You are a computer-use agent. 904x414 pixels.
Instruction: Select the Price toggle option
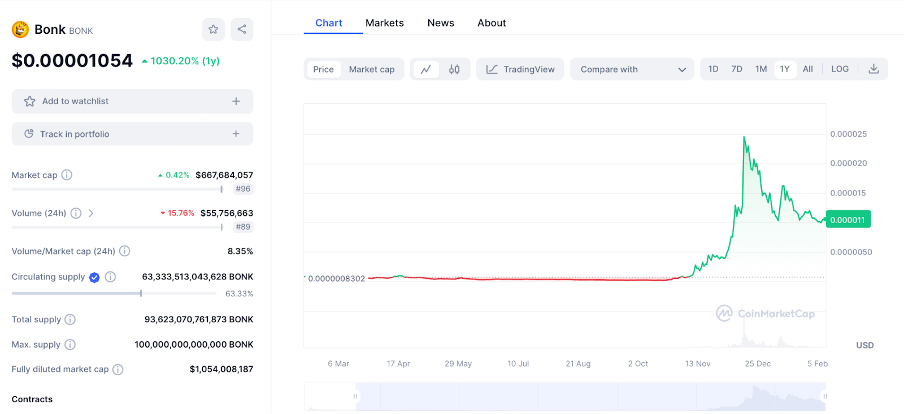point(323,69)
